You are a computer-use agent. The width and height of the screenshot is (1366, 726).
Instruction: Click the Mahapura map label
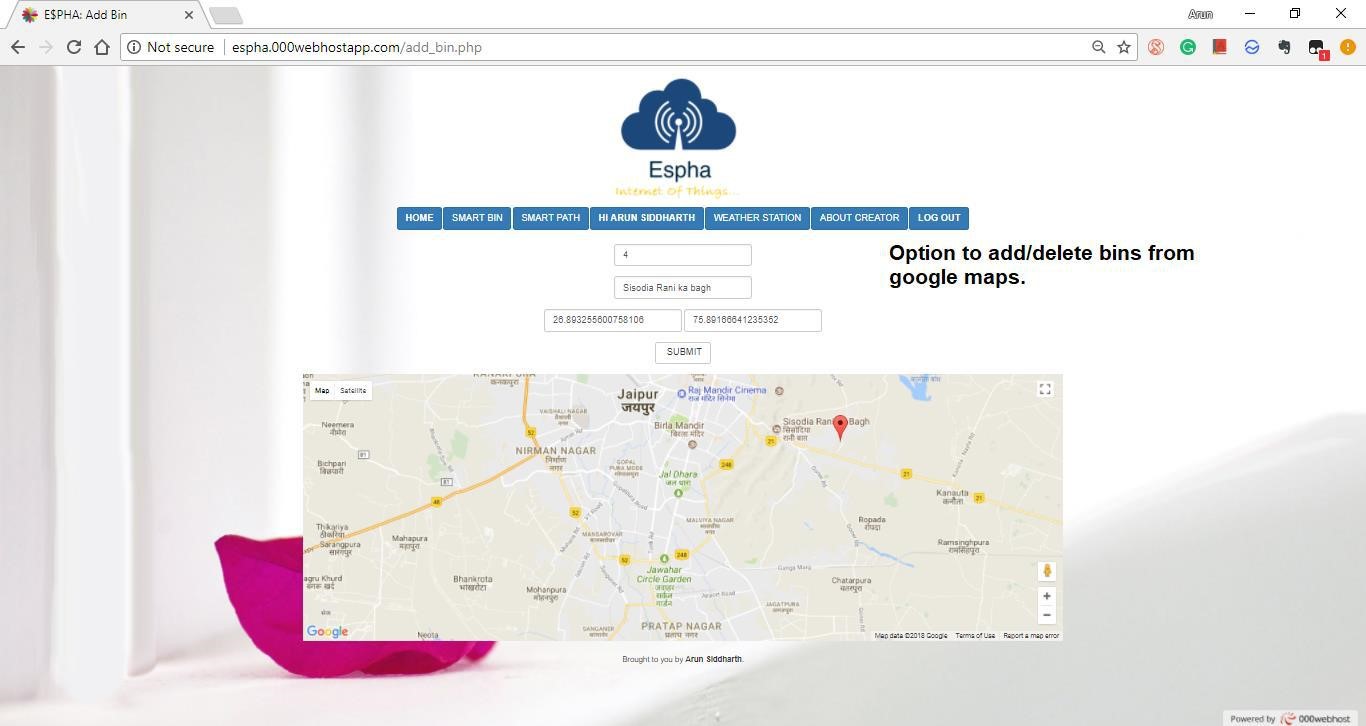tap(409, 542)
